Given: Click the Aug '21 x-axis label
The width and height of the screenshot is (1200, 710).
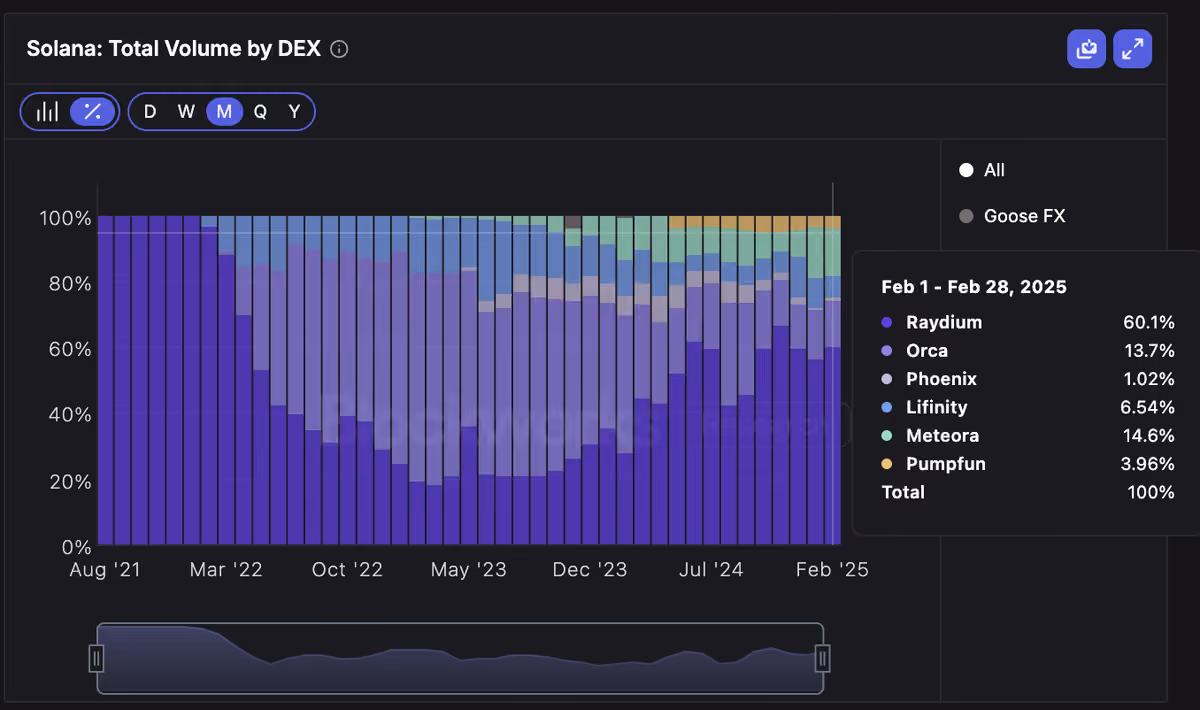Looking at the screenshot, I should pyautogui.click(x=105, y=570).
